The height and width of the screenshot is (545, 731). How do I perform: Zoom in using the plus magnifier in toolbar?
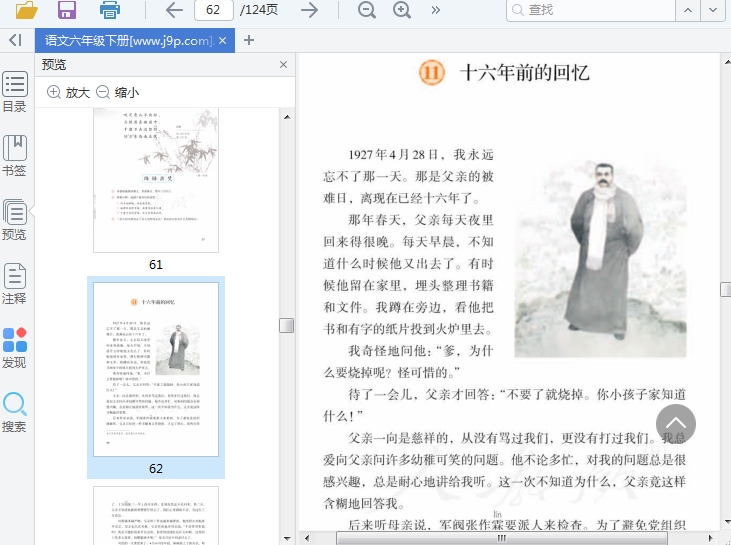point(402,10)
